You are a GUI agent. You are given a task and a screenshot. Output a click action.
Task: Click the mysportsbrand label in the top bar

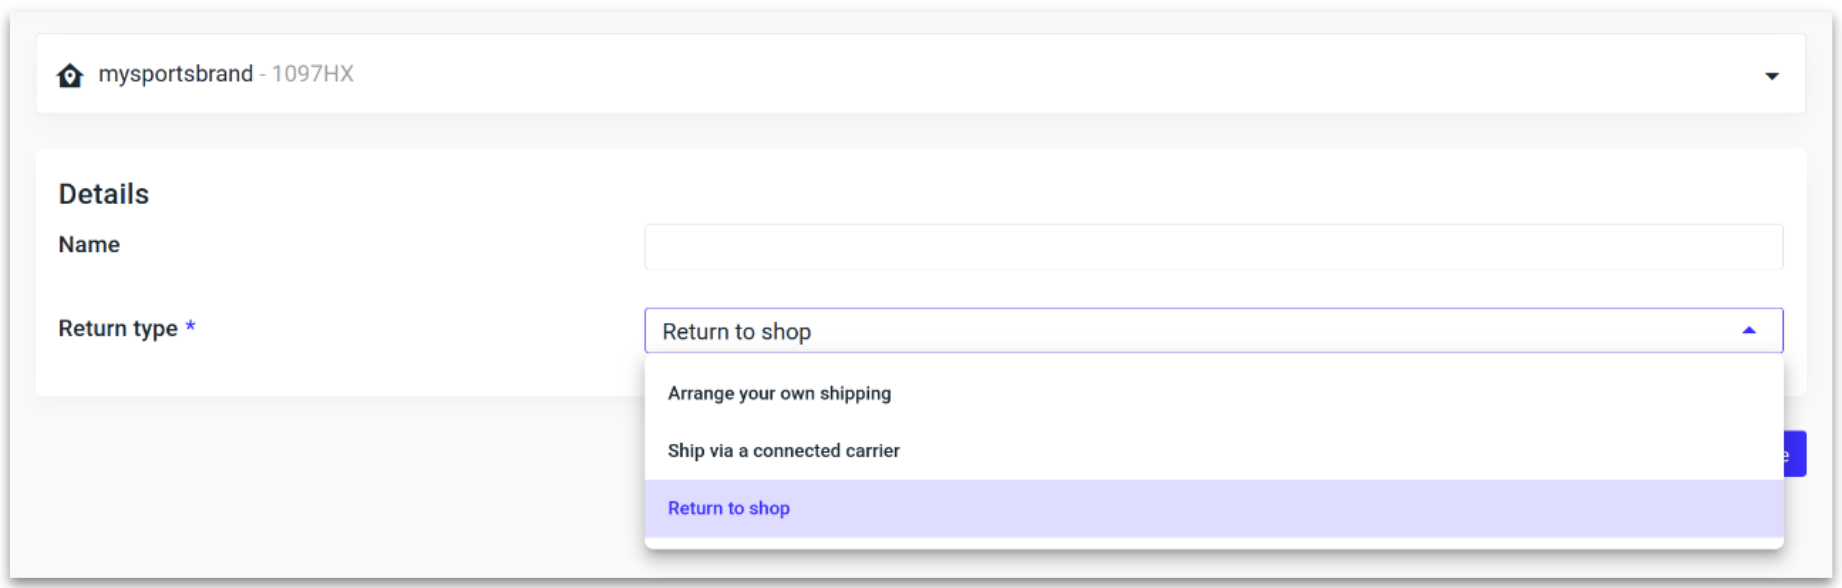pos(175,74)
